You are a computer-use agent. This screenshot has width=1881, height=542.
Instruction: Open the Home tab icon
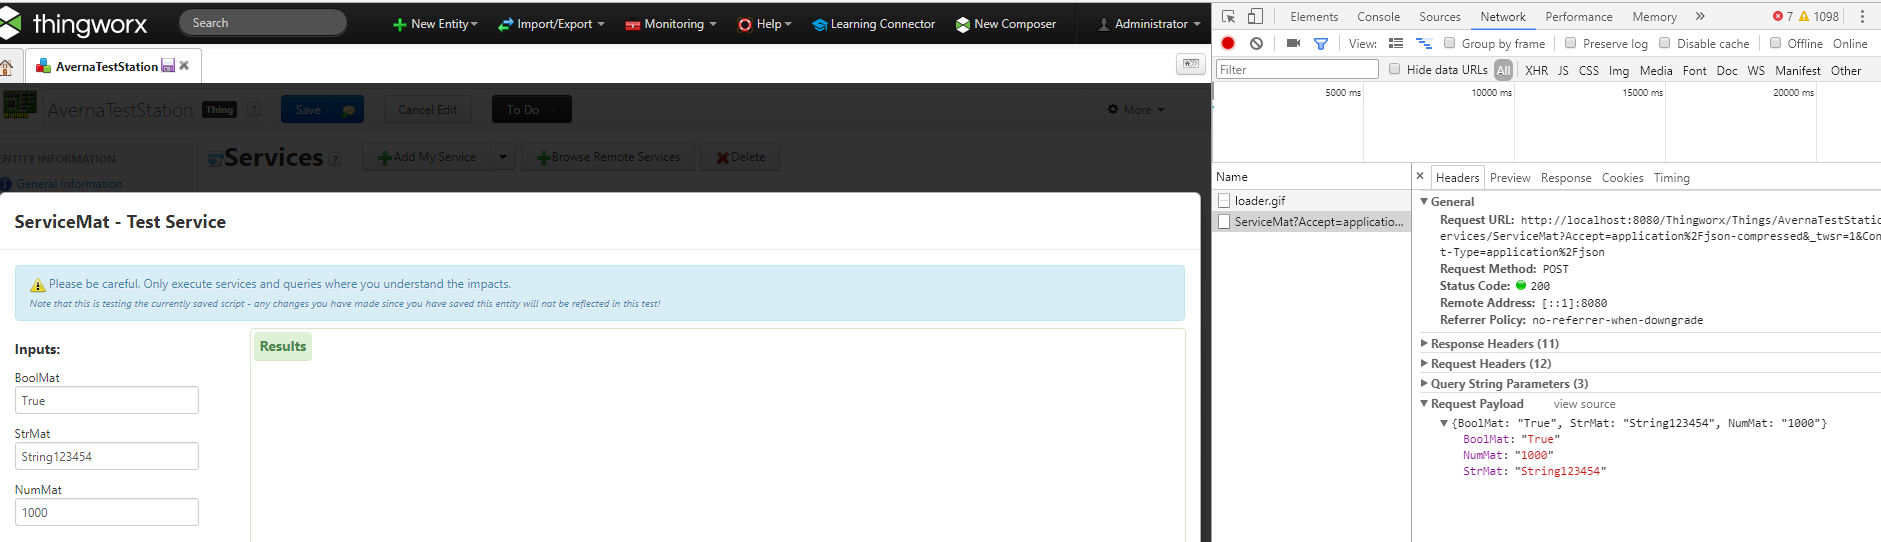pos(6,67)
